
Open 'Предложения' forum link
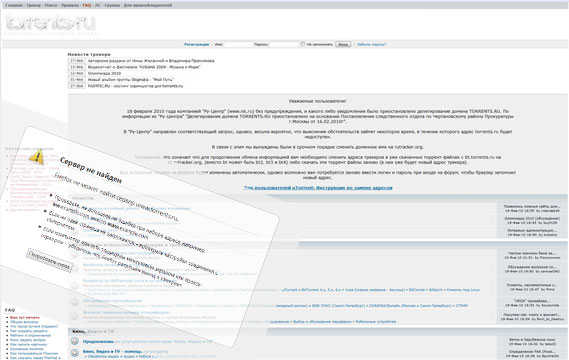click(x=98, y=341)
